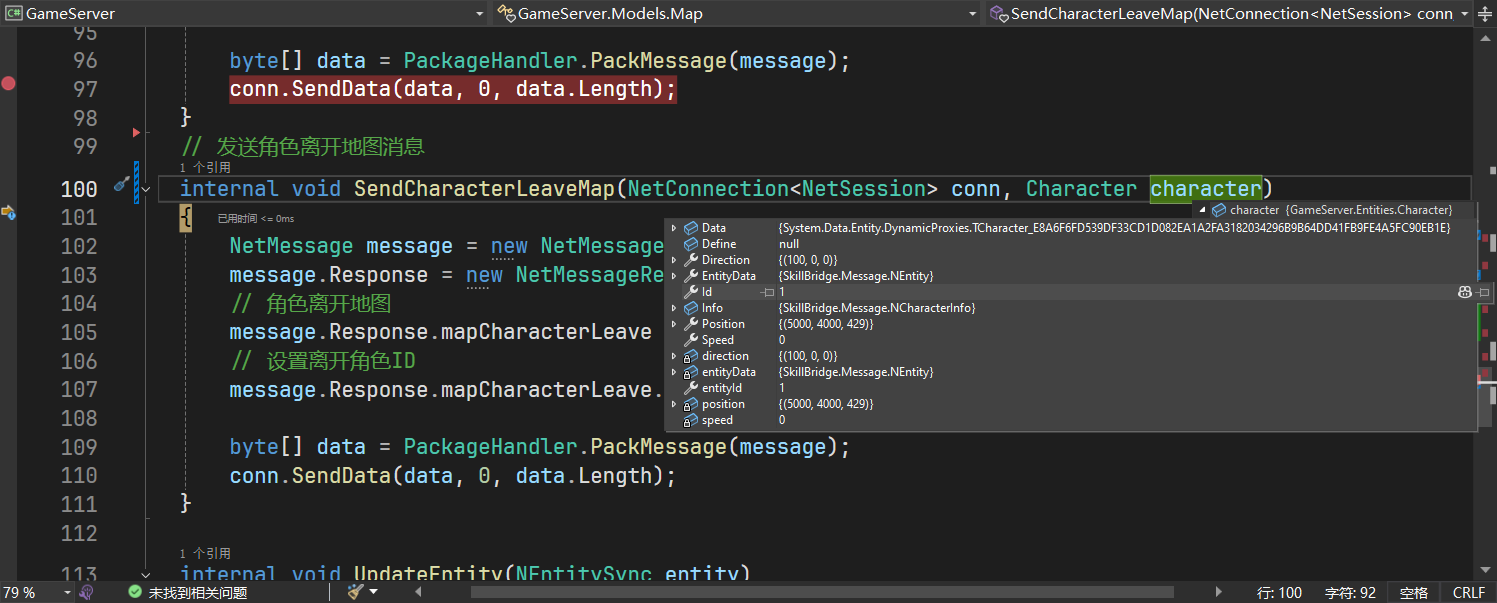Open the 79 % zoom level dropdown
Screen dimensions: 1497x603
click(x=67, y=593)
